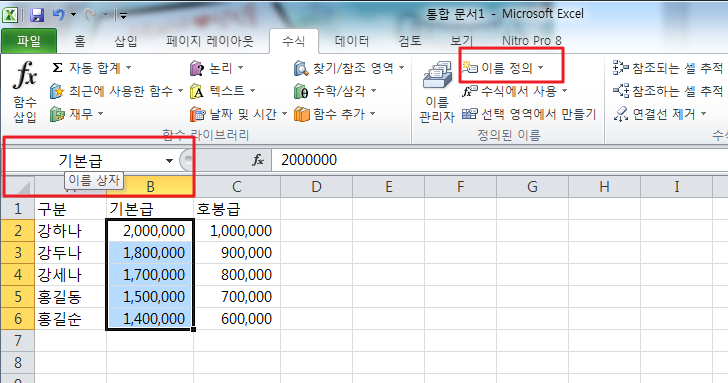Click cell with value 1,400,000
This screenshot has height=383, width=728.
[x=150, y=318]
